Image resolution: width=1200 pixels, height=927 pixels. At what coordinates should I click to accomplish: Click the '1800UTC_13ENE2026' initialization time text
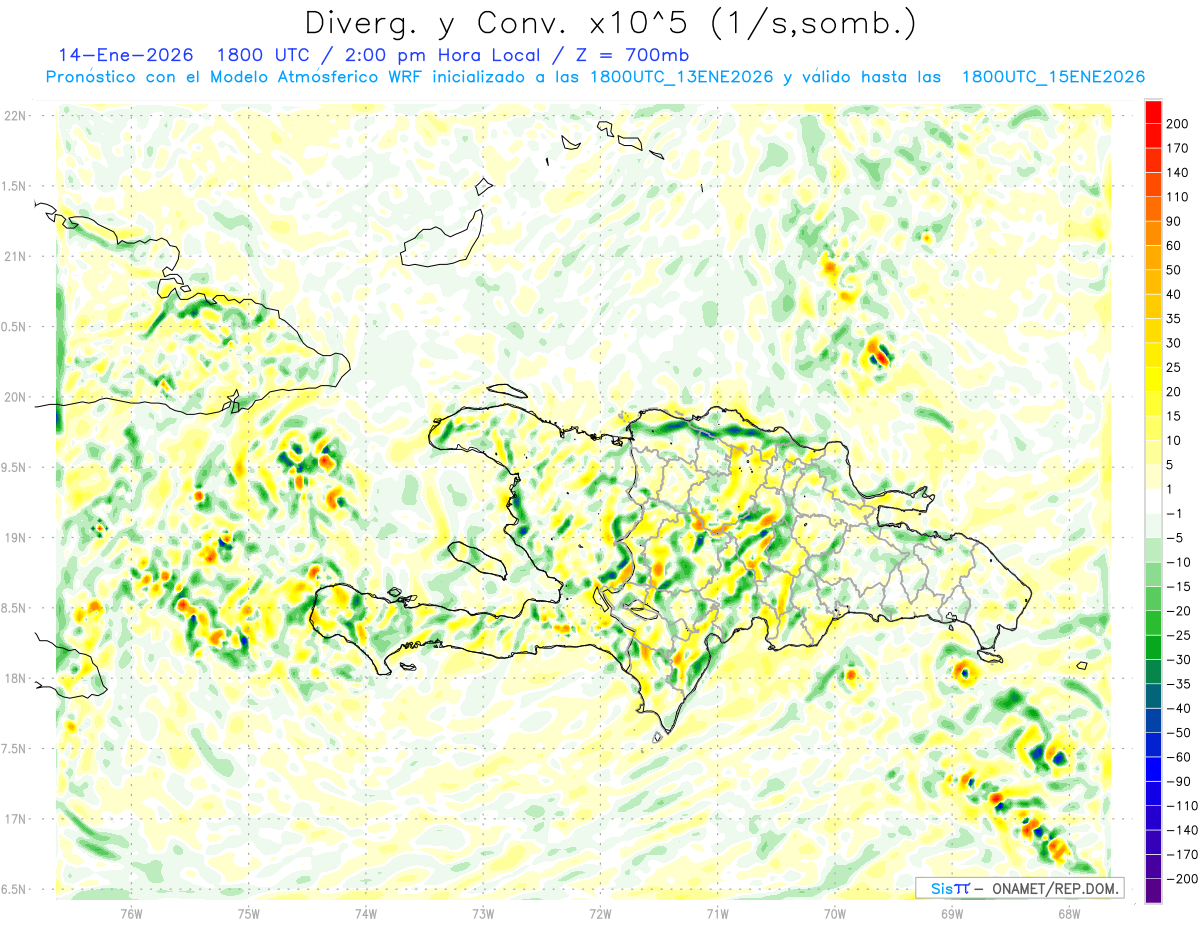point(681,77)
